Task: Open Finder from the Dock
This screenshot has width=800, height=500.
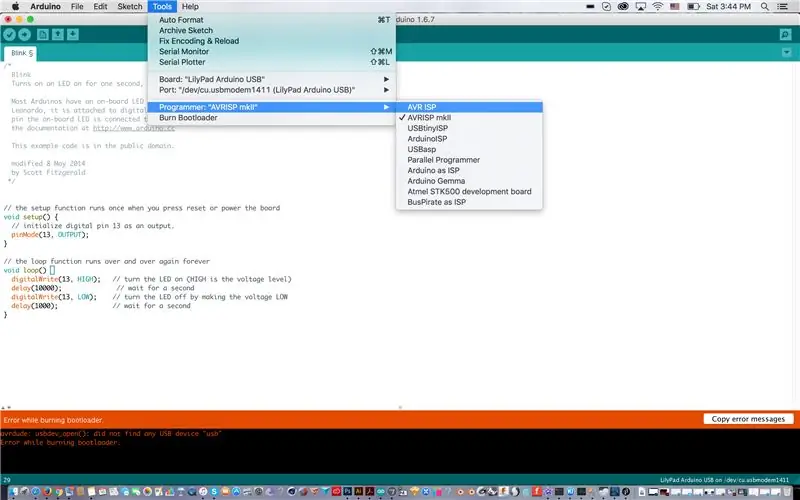Action: (x=13, y=492)
